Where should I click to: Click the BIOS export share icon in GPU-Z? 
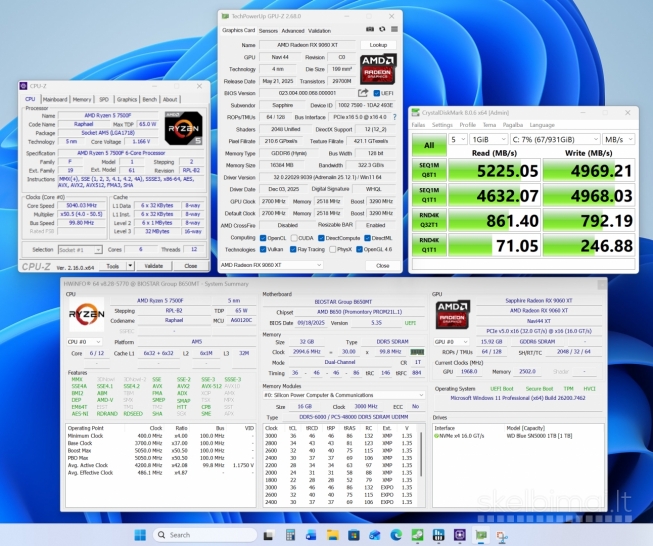pyautogui.click(x=363, y=93)
